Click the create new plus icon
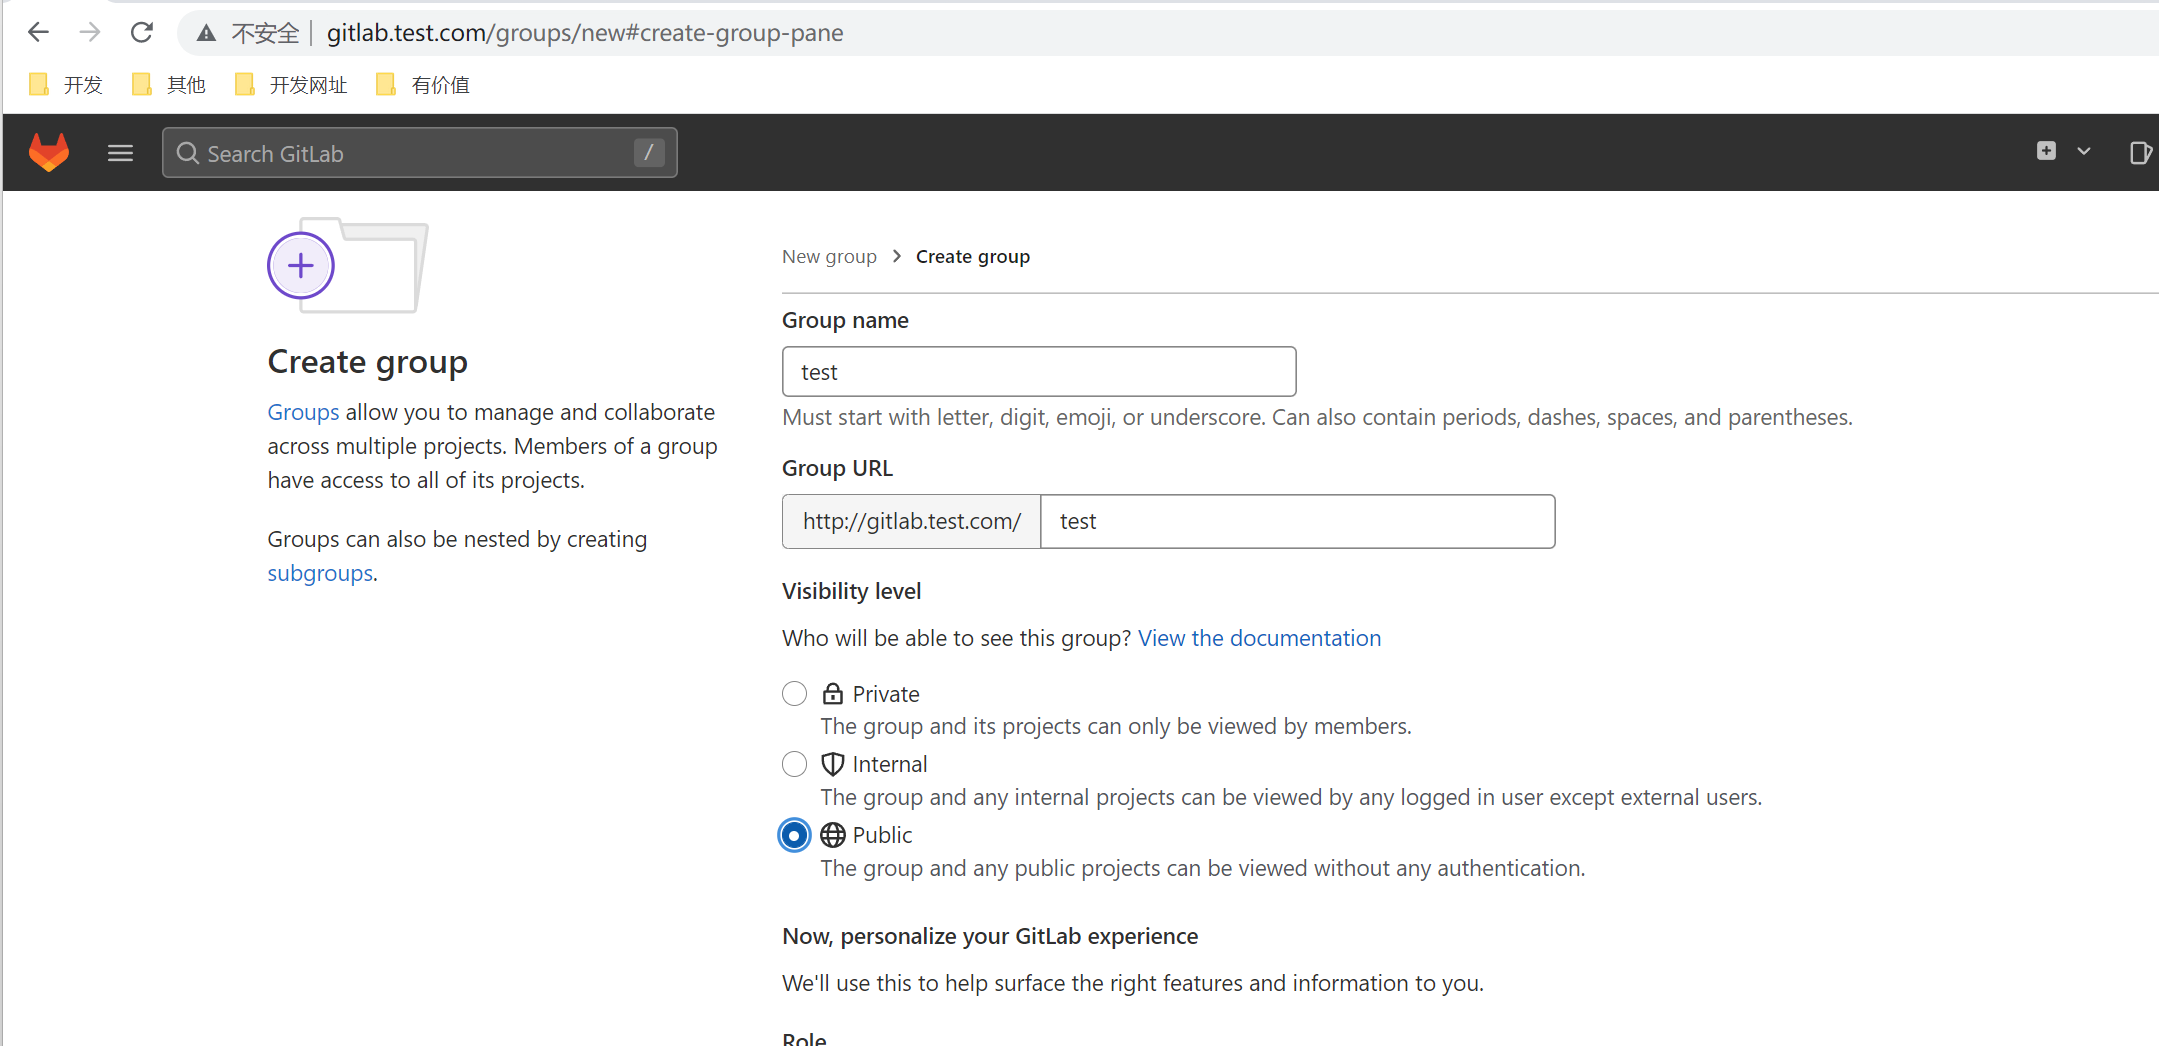 2046,151
